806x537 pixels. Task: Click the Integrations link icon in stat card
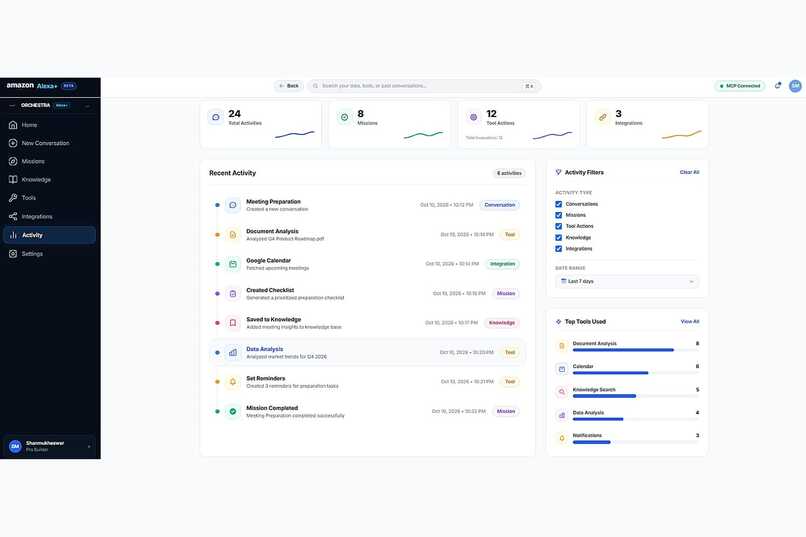(x=602, y=117)
